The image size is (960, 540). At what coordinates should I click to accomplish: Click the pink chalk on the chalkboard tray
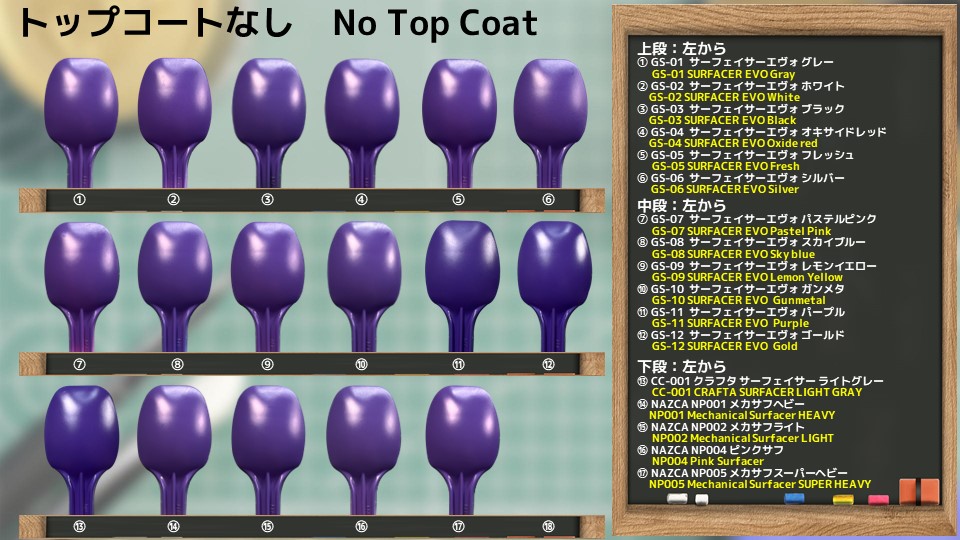point(878,500)
